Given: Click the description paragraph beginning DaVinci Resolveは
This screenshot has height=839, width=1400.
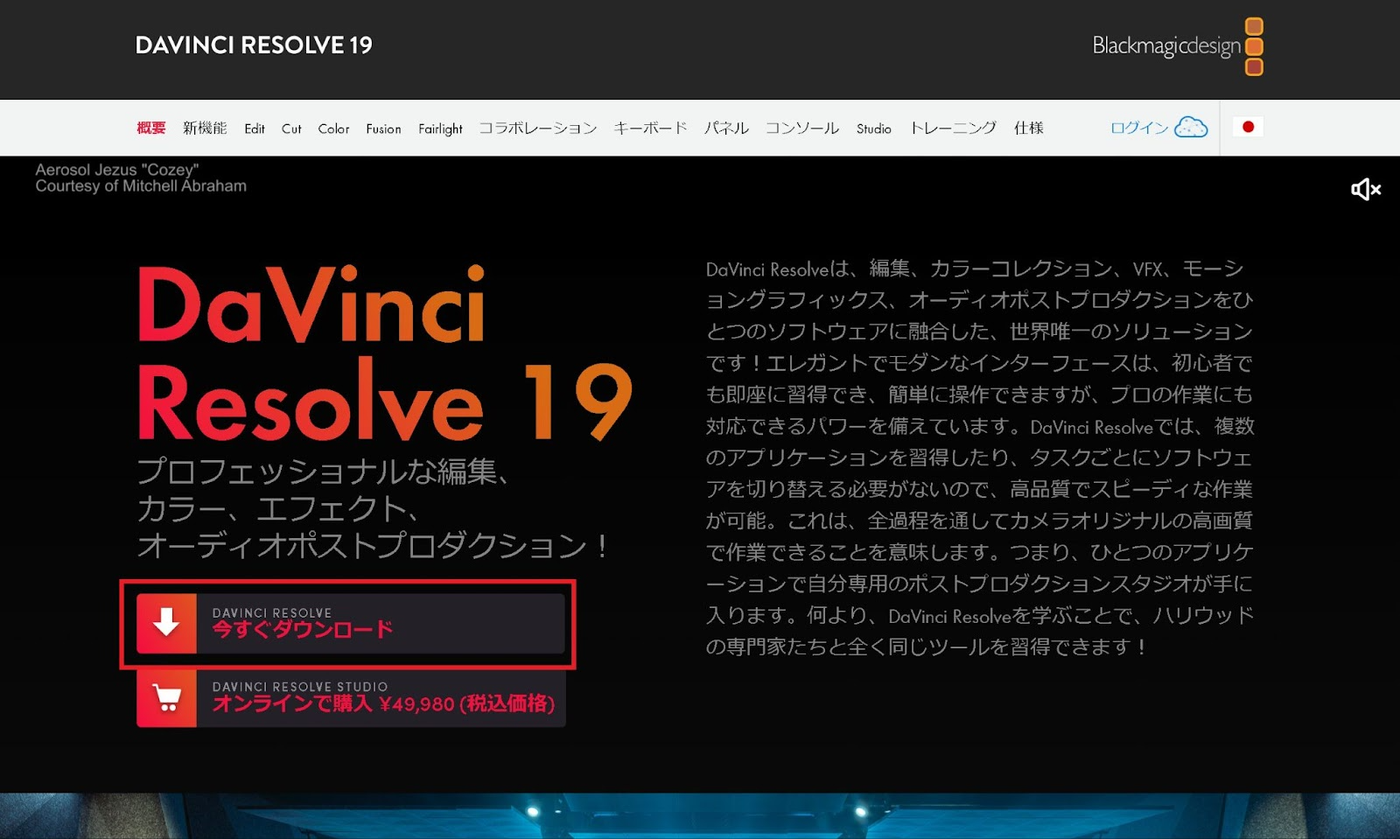Looking at the screenshot, I should click(x=979, y=458).
